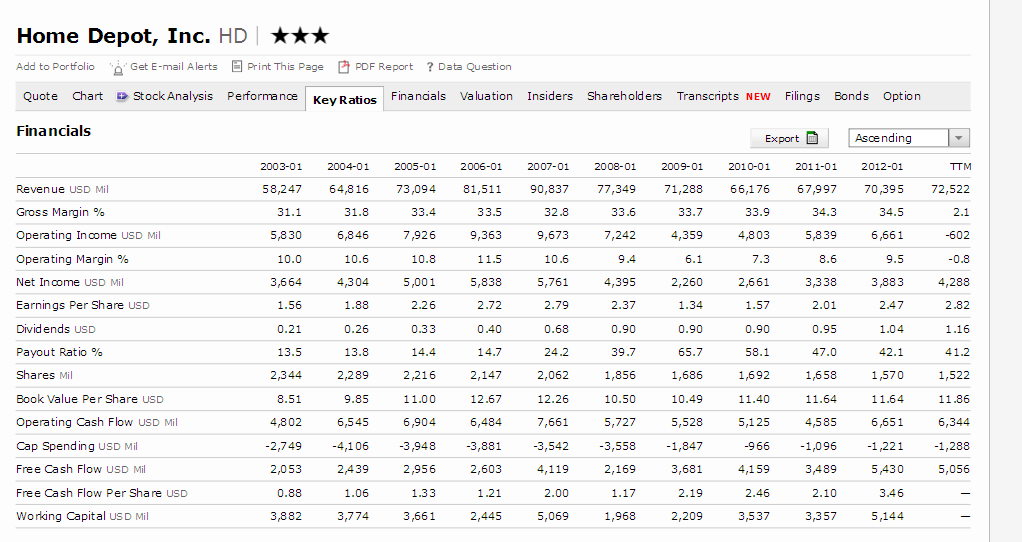Screen dimensions: 1022x542
Task: Click the 2005-01 book value 11.00
Action: [420, 399]
